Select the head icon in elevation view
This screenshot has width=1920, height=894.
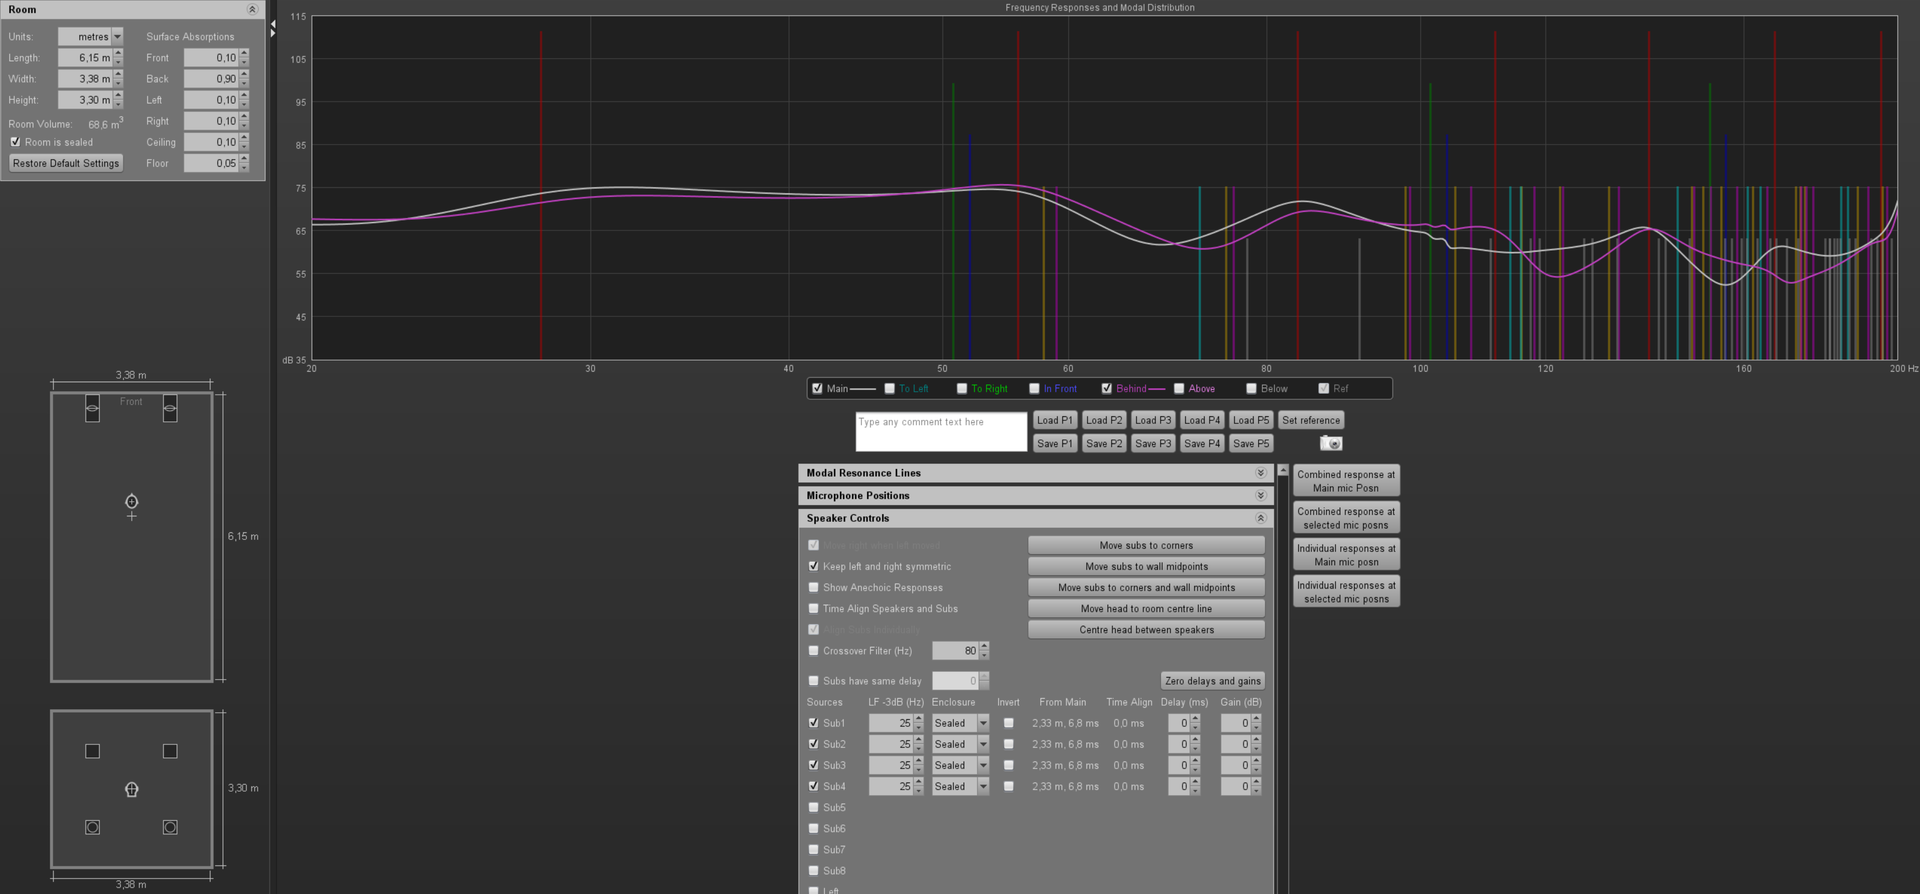(x=131, y=789)
